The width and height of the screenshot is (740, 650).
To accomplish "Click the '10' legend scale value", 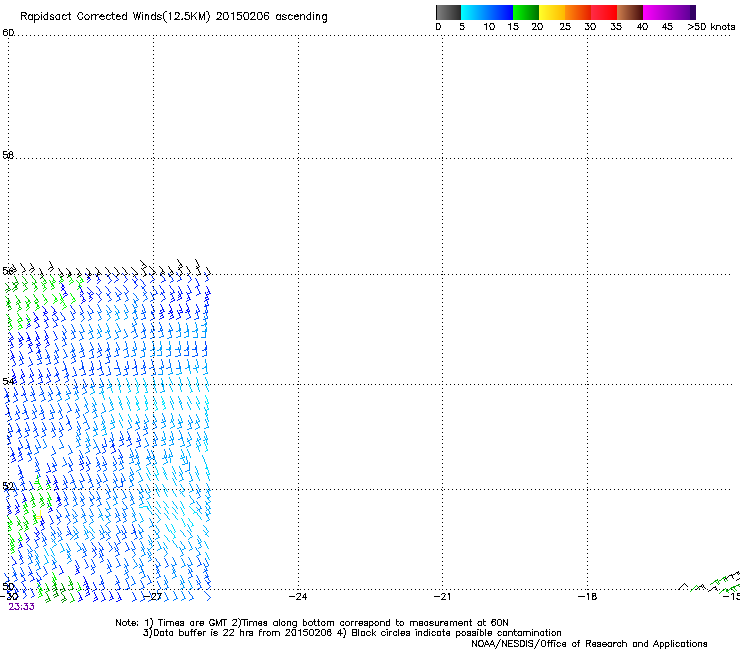I will (x=489, y=27).
